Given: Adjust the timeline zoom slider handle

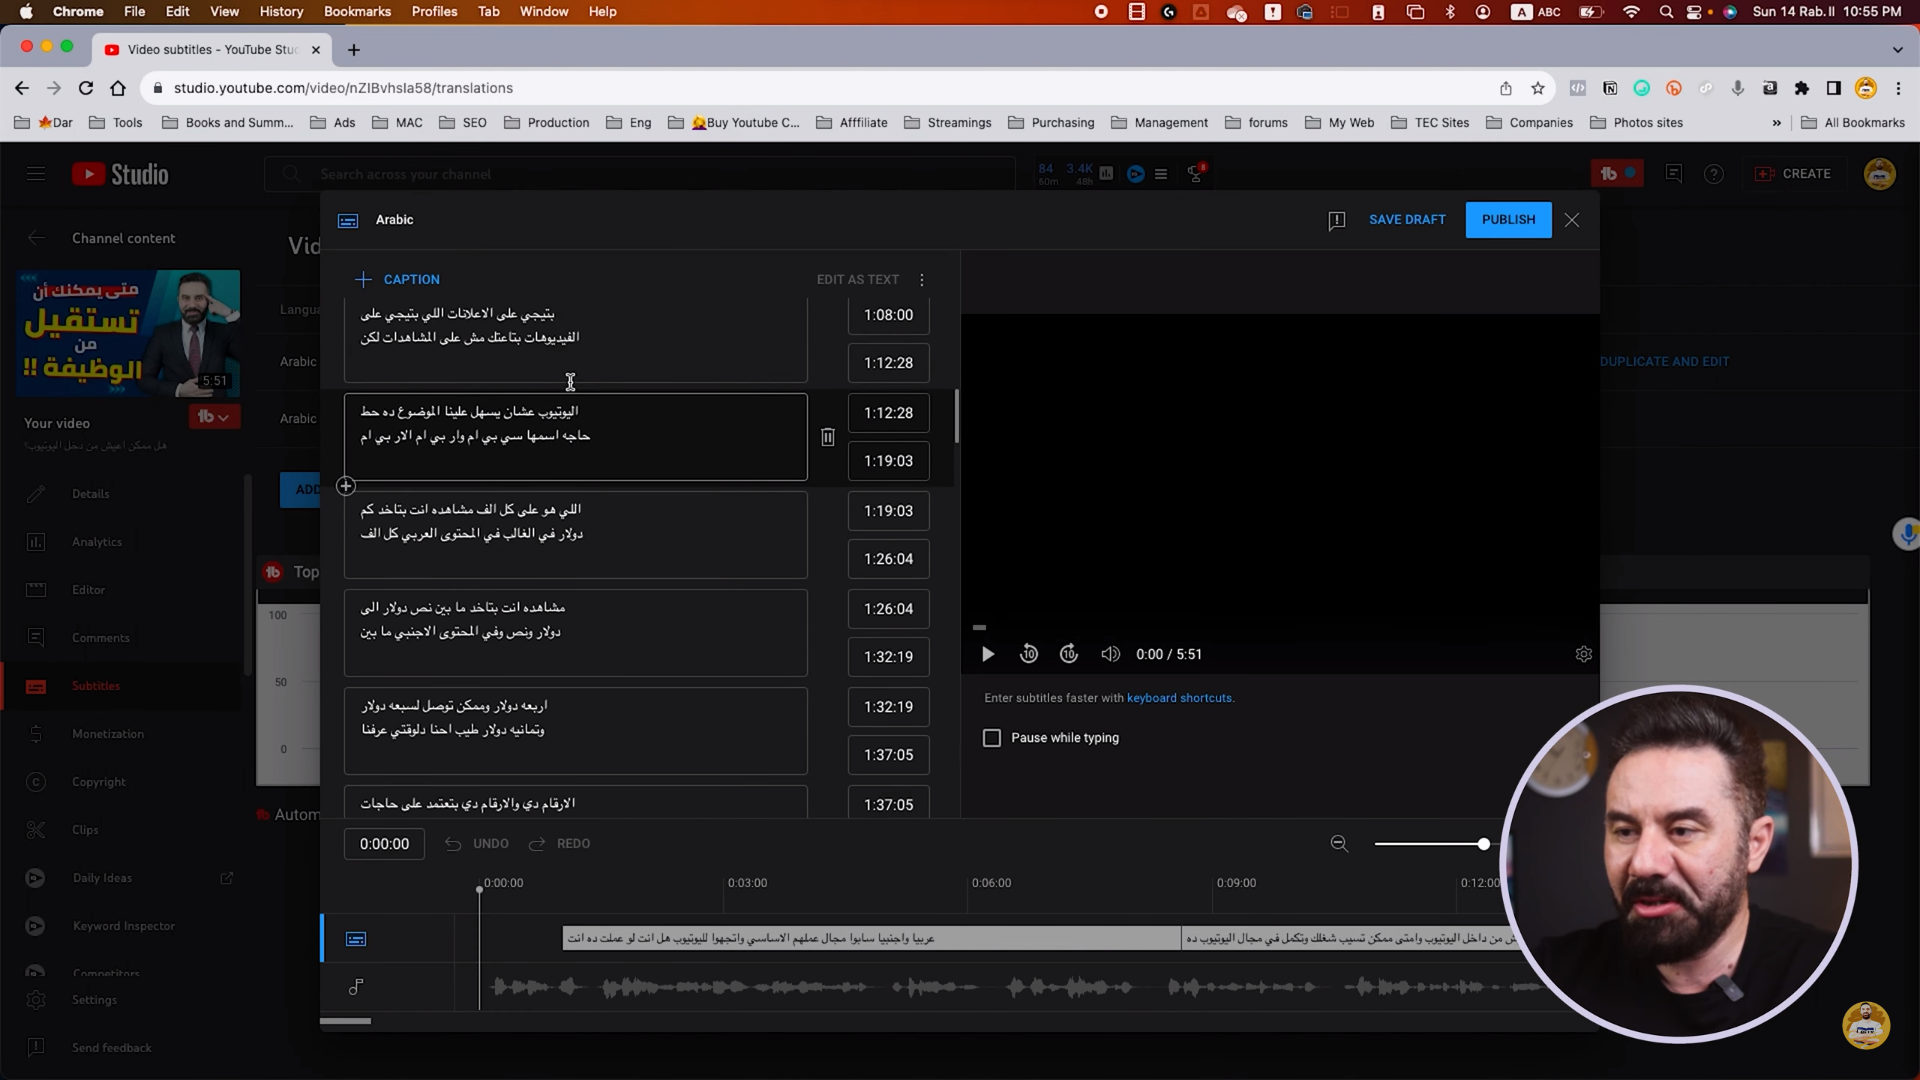Looking at the screenshot, I should click(x=1484, y=844).
